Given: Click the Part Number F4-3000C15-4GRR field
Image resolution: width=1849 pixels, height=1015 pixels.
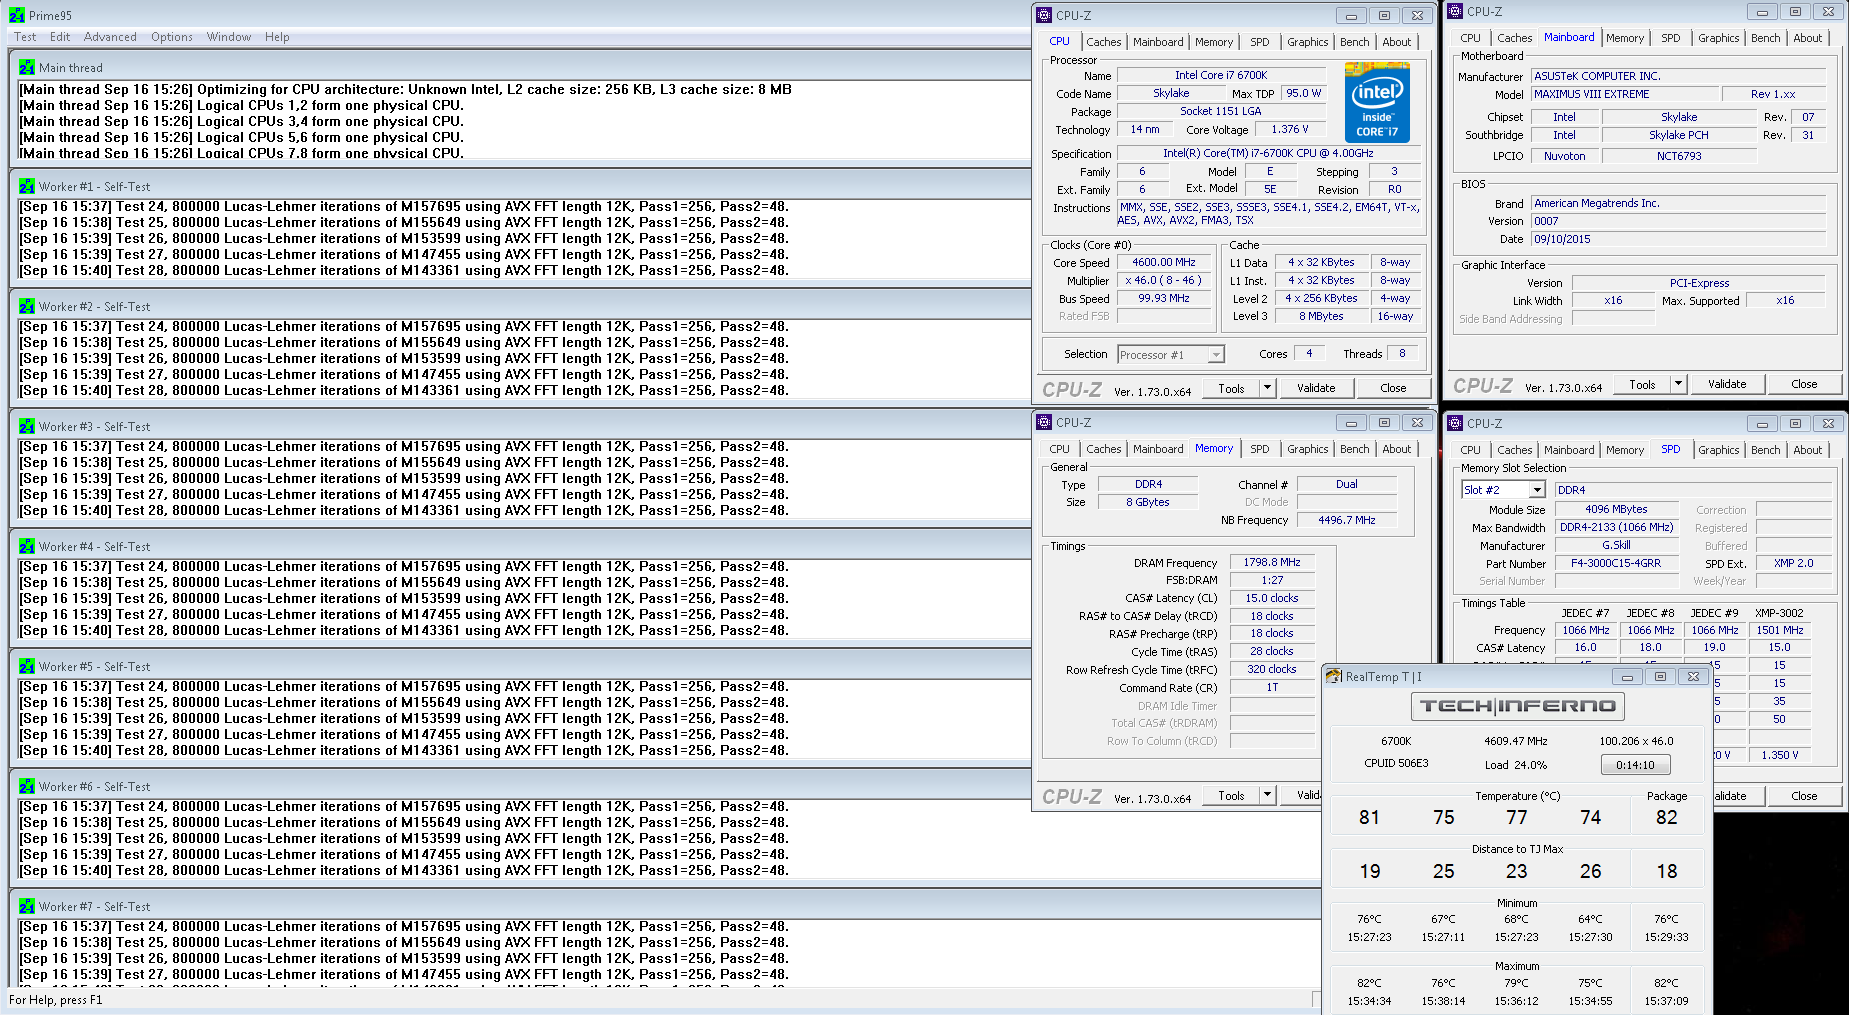Looking at the screenshot, I should pyautogui.click(x=1616, y=563).
